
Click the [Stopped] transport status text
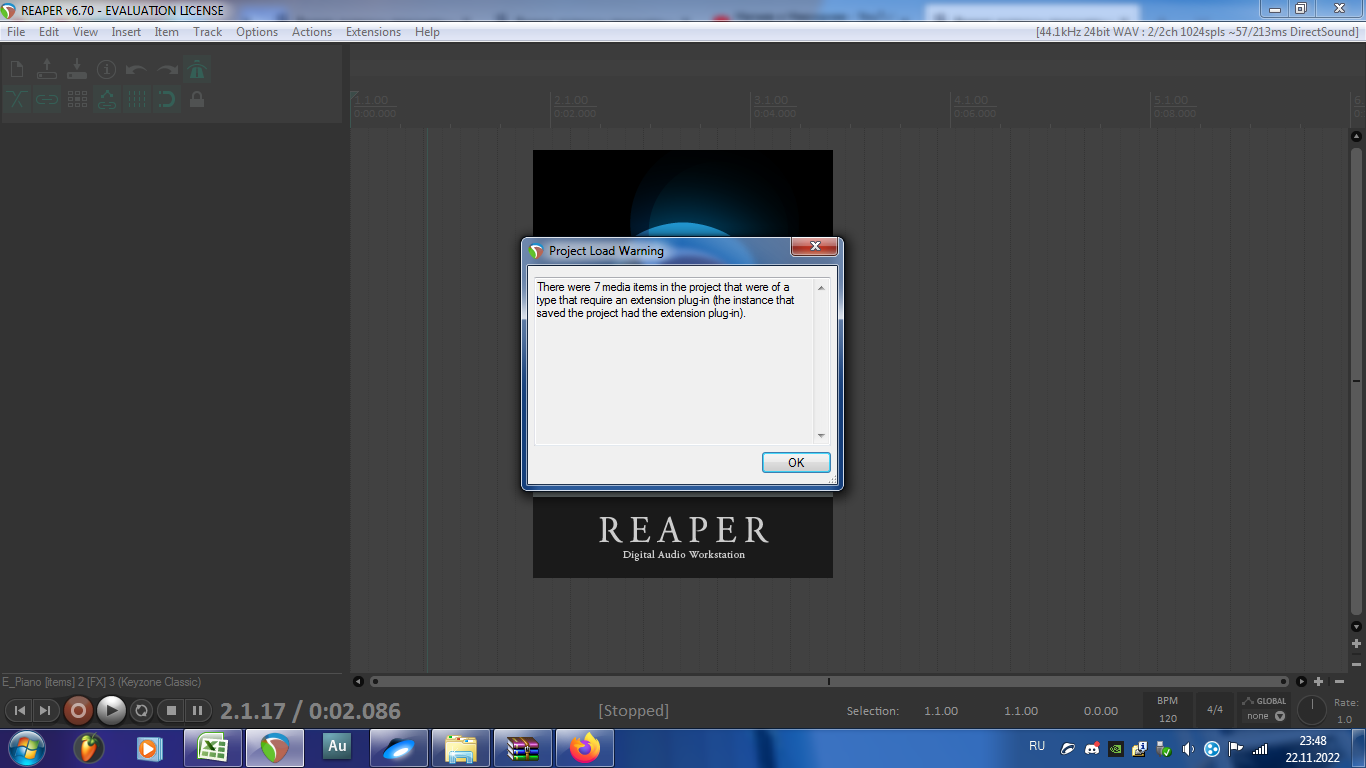pos(633,711)
